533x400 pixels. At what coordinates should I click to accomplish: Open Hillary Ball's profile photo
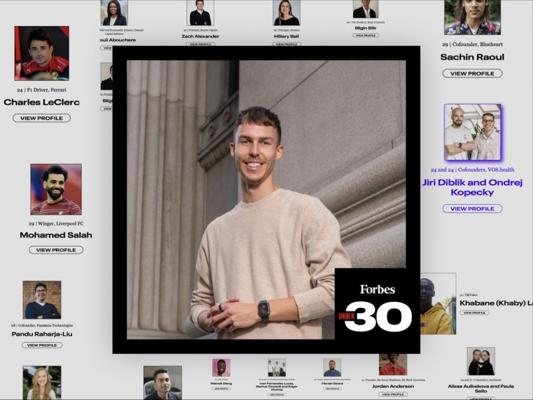[287, 13]
